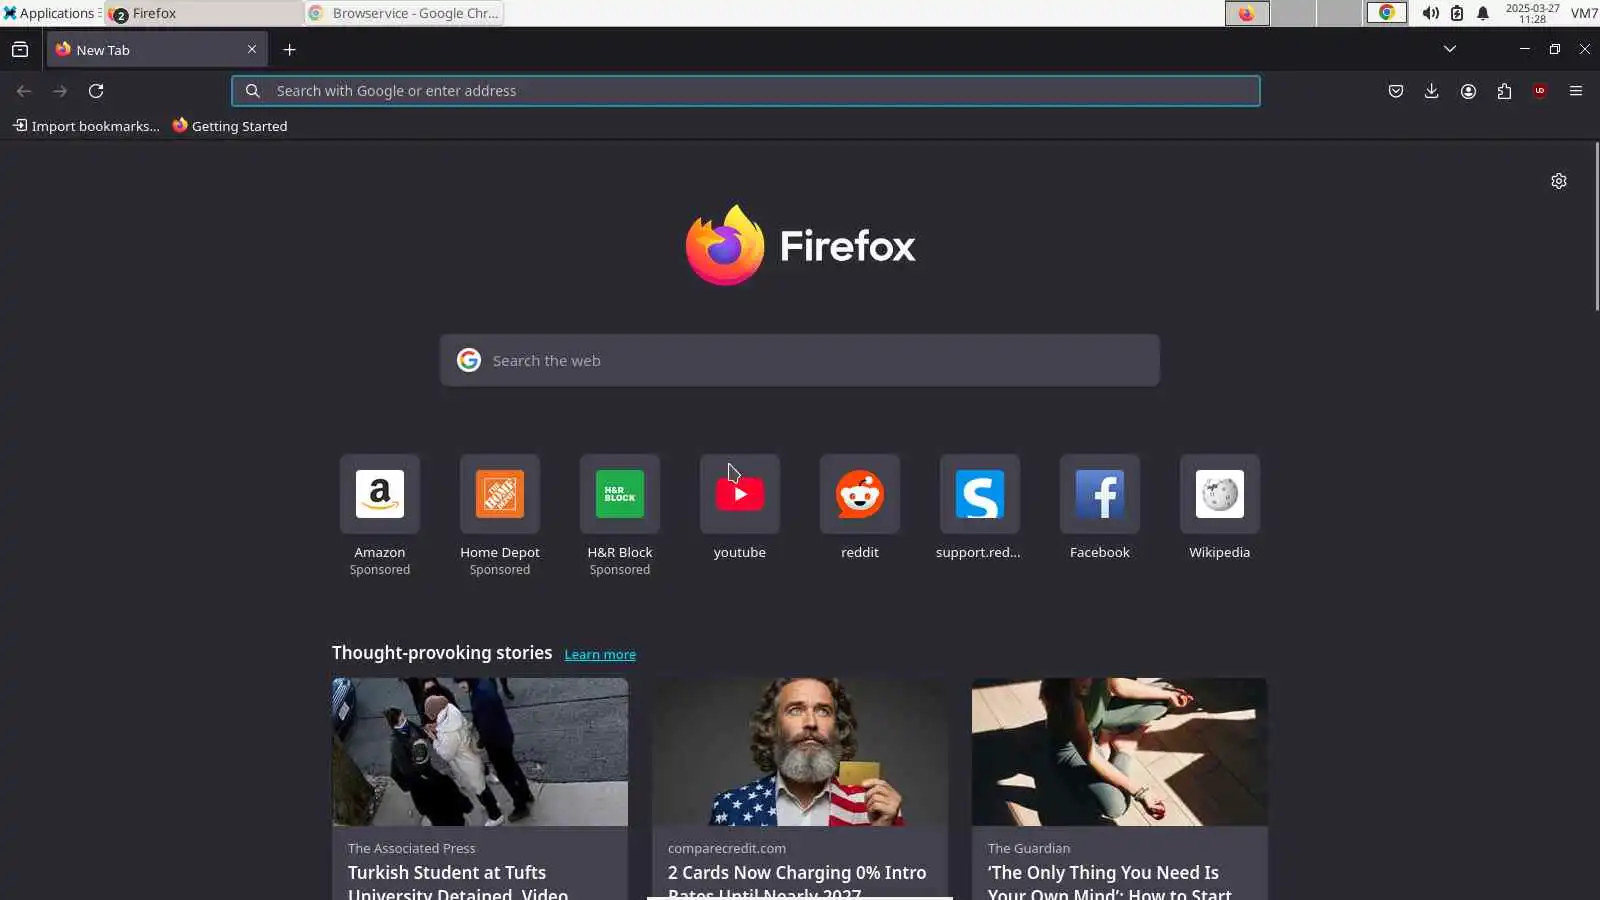Open the Applications menu in the top panel

tap(50, 13)
